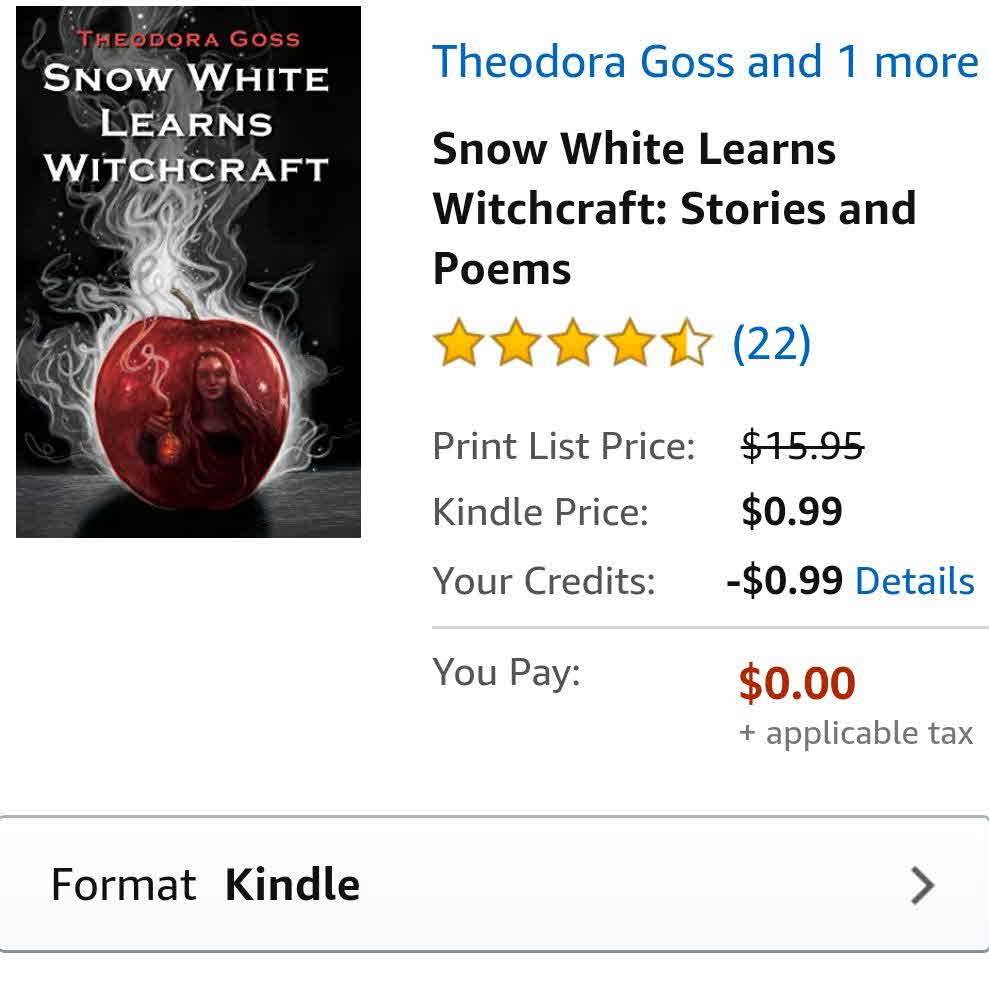Click the red apple illustration on the cover
The height and width of the screenshot is (989, 989).
(x=191, y=407)
